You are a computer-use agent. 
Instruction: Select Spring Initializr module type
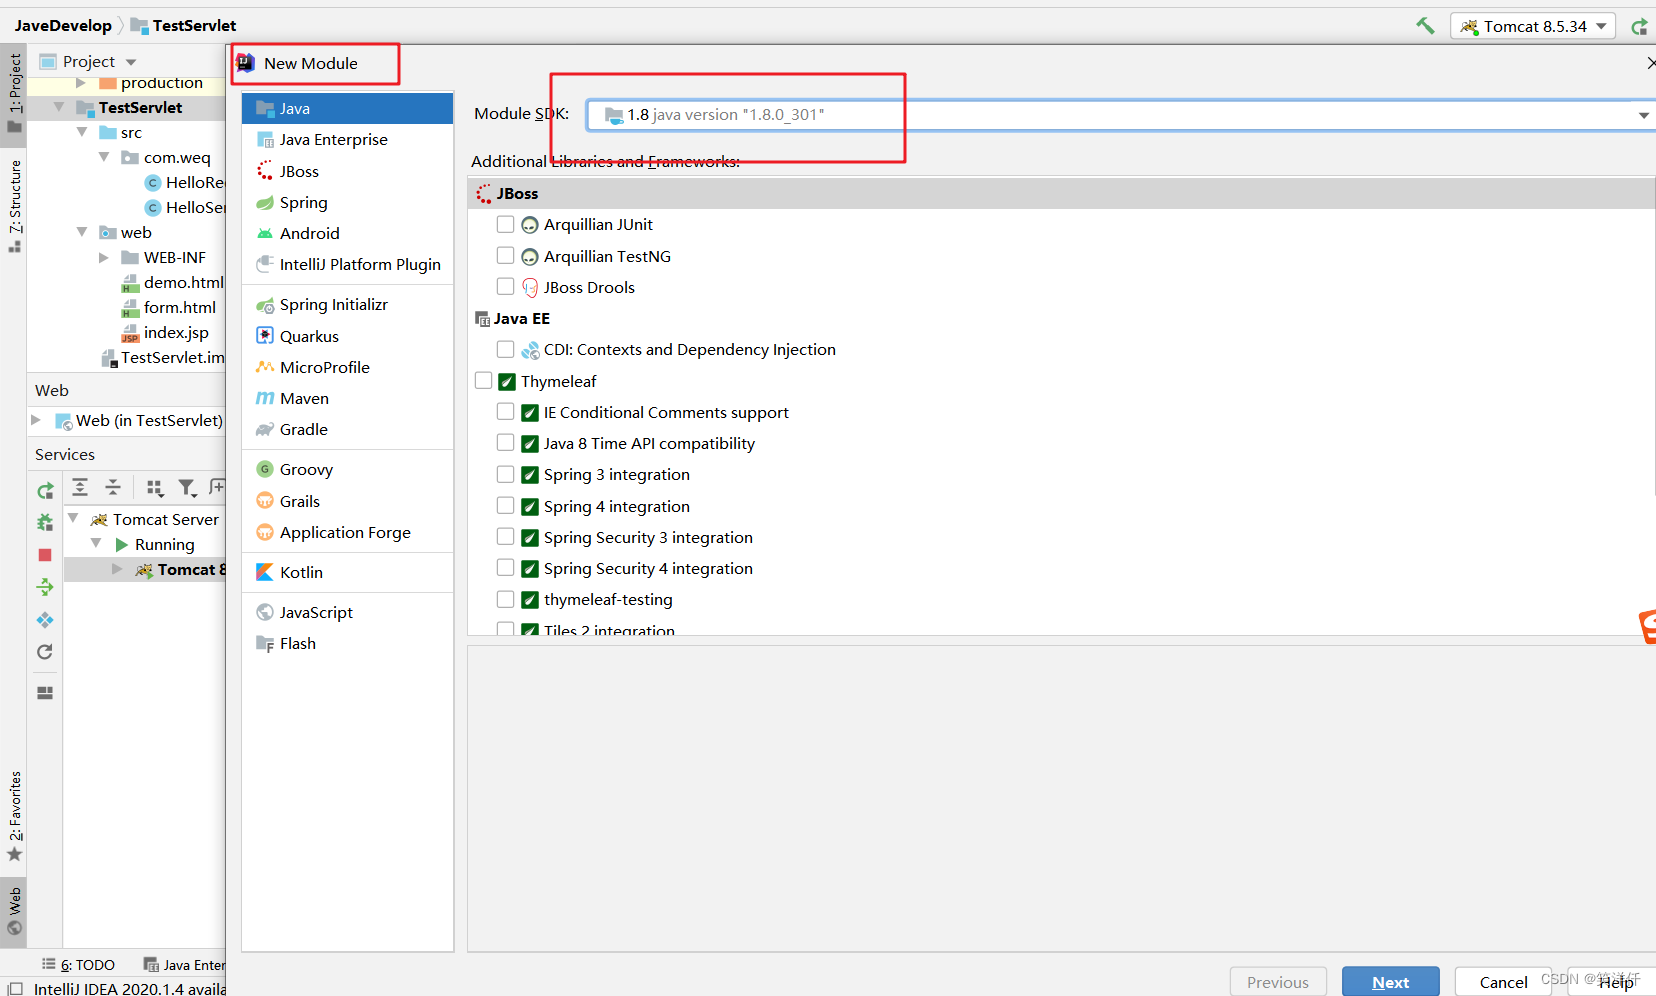347,305
